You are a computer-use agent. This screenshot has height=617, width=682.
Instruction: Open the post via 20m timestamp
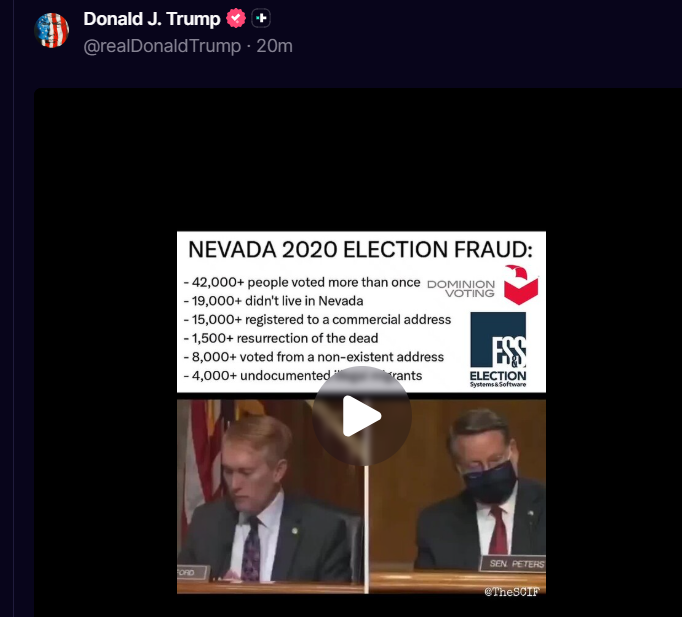click(x=274, y=46)
